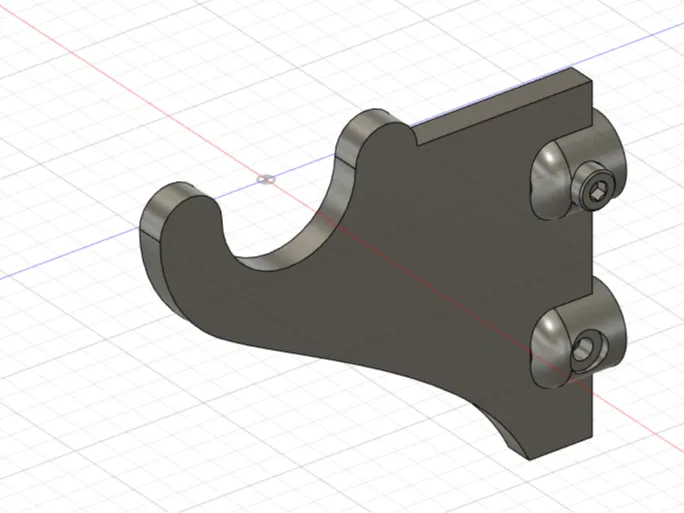Select the origin point marker on the grid

tap(266, 179)
